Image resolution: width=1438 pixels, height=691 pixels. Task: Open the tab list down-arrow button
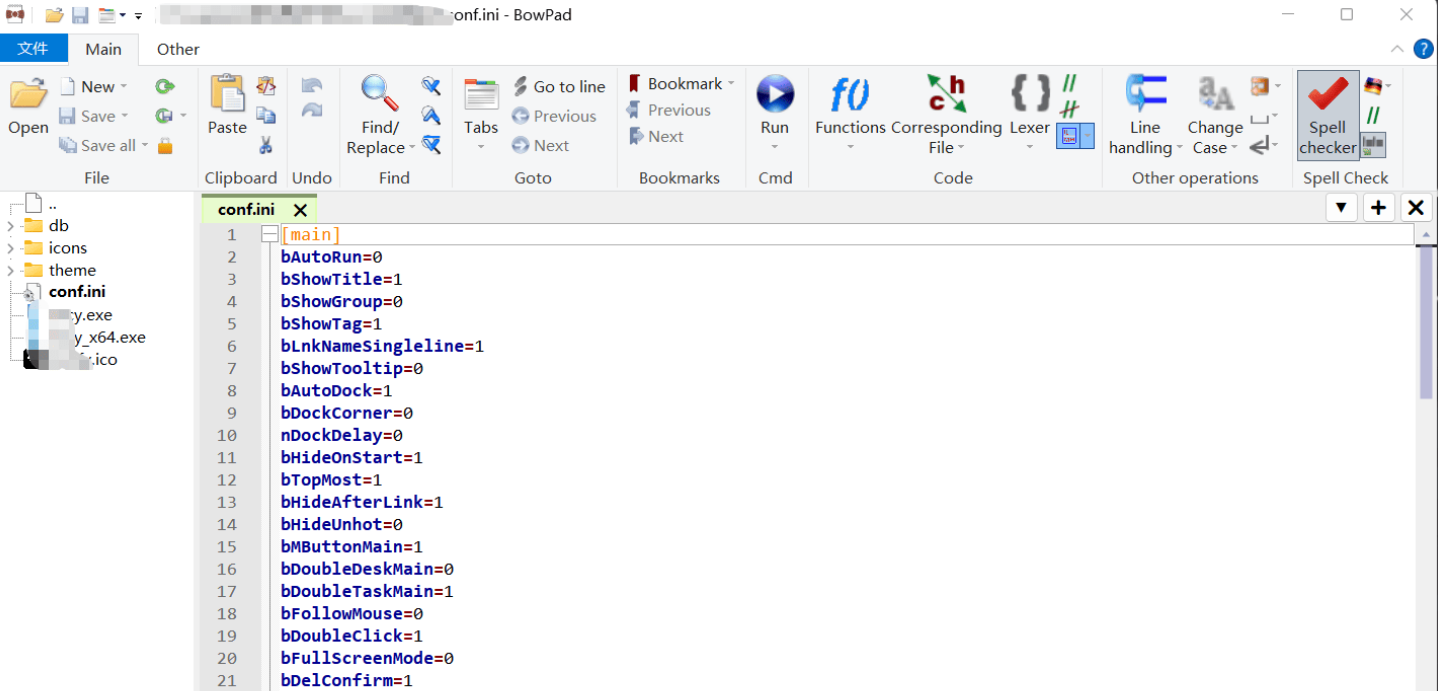tap(1341, 208)
